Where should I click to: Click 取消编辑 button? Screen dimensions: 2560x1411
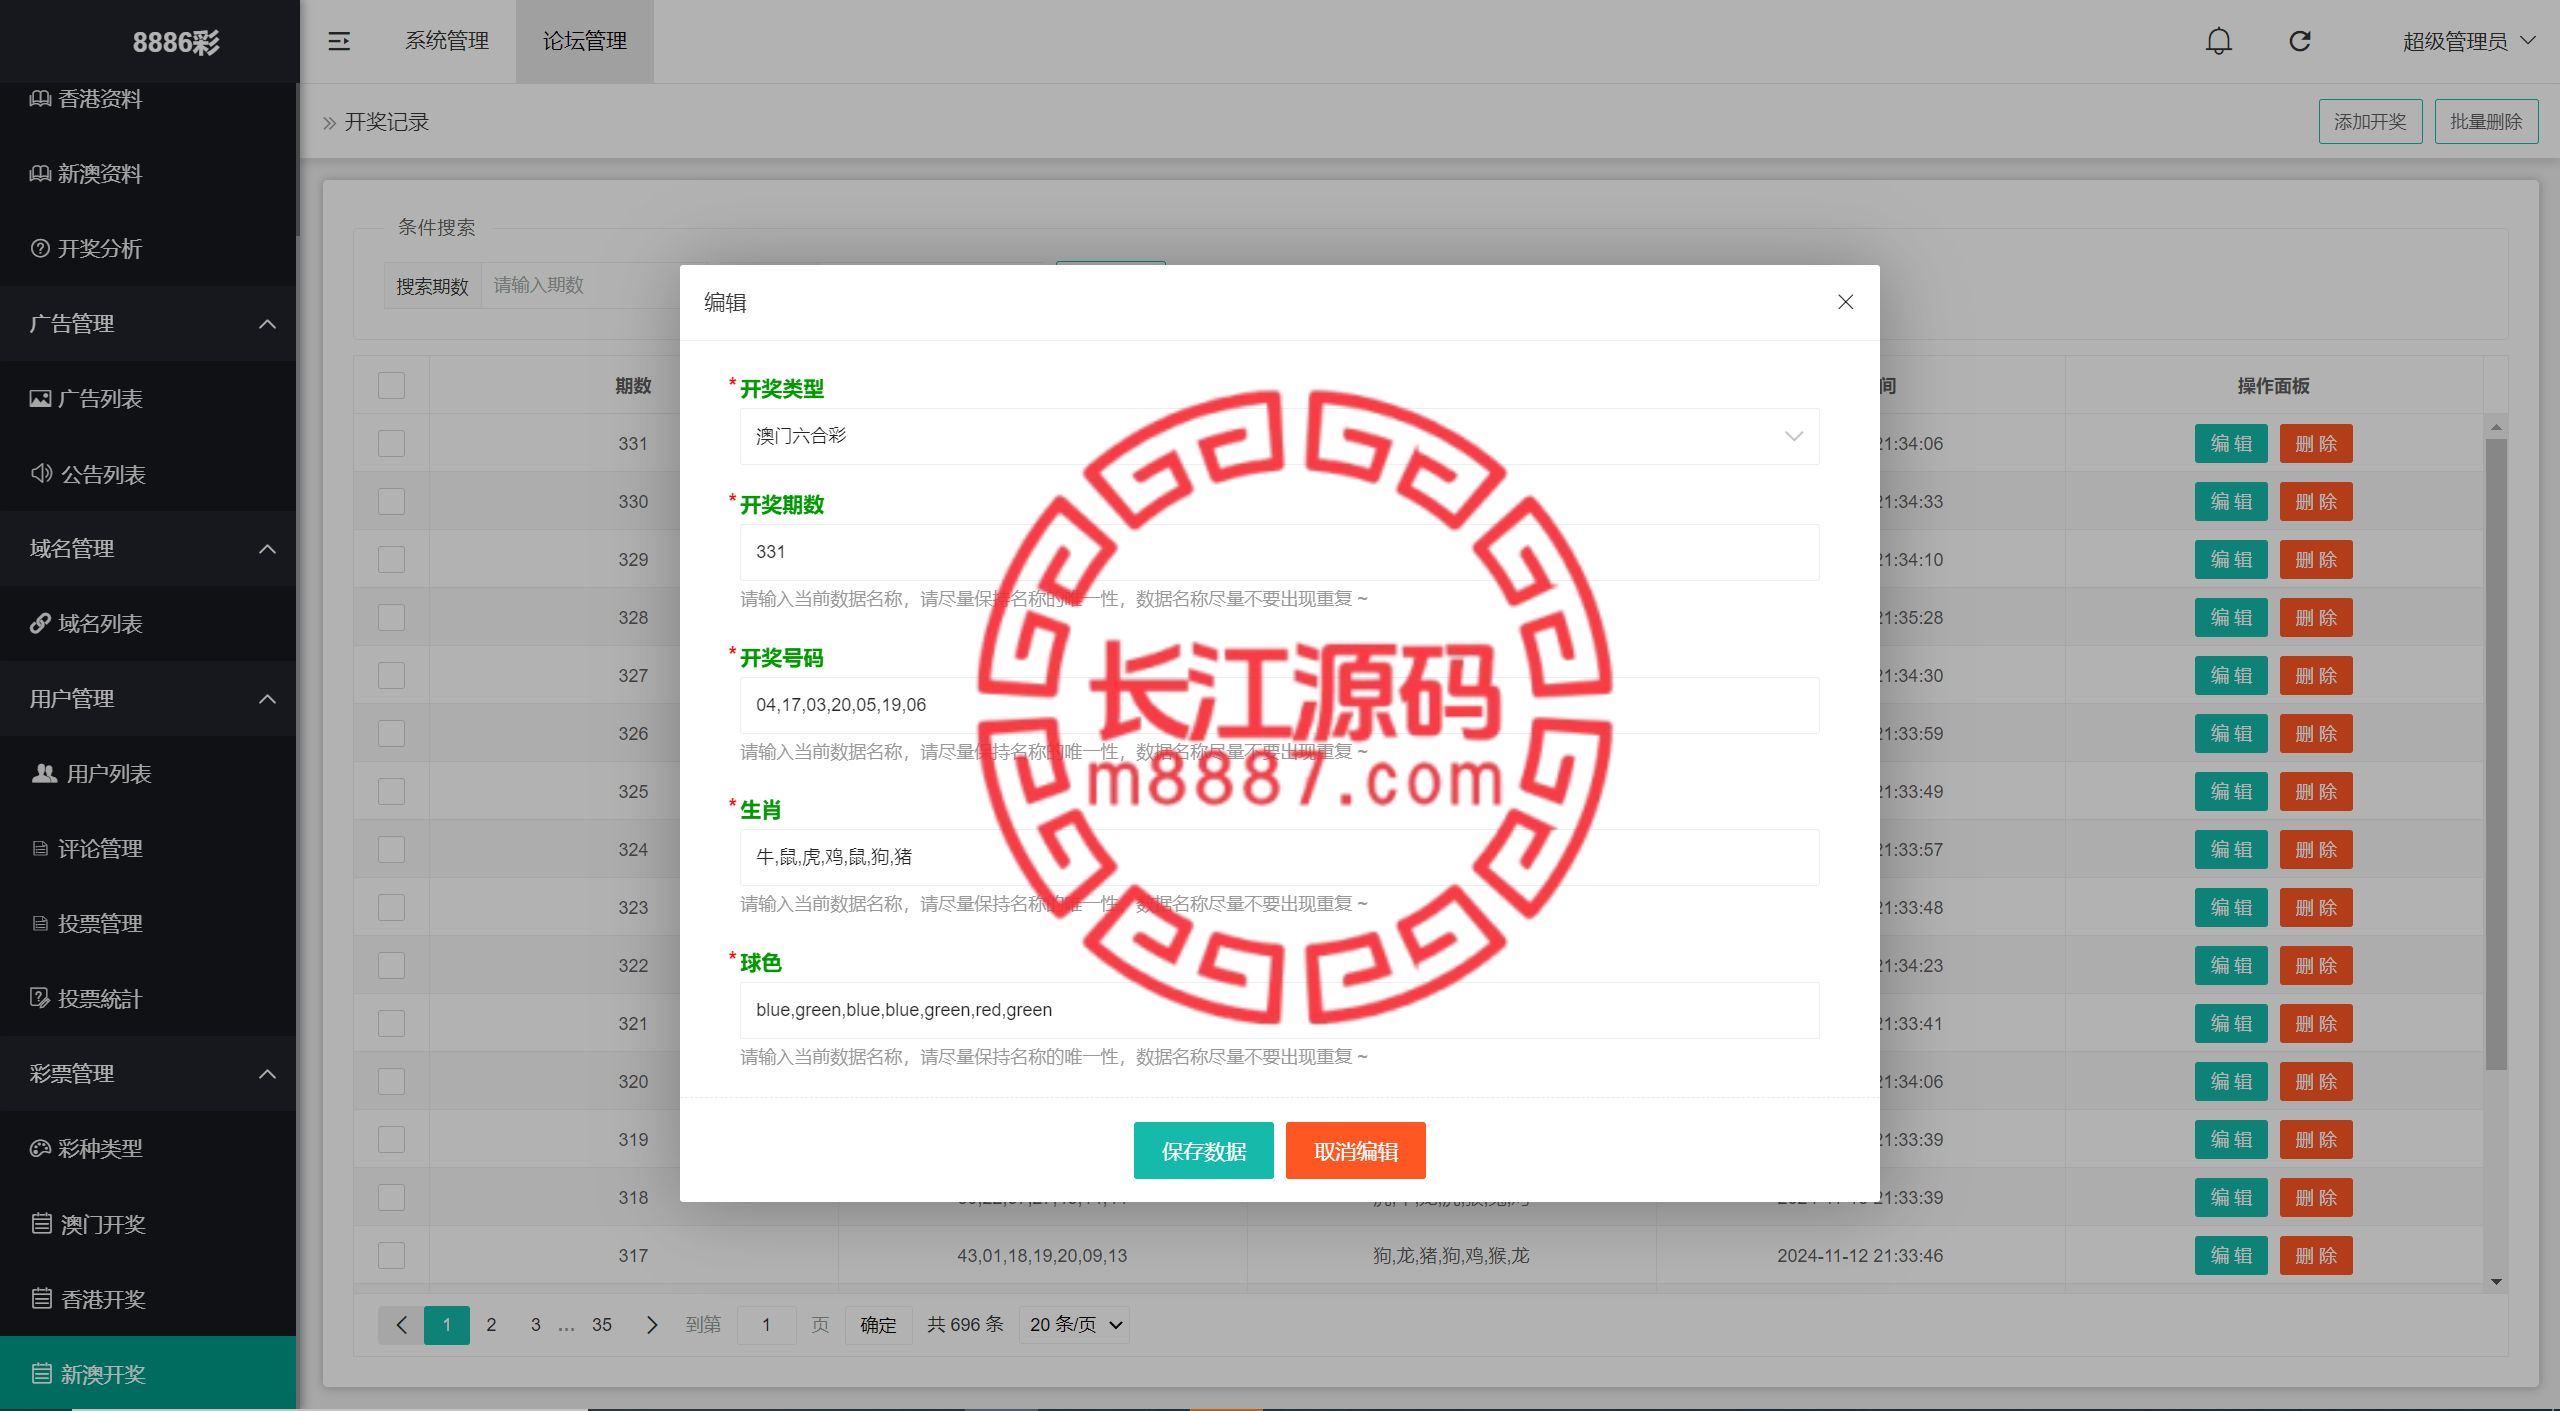coord(1355,1151)
